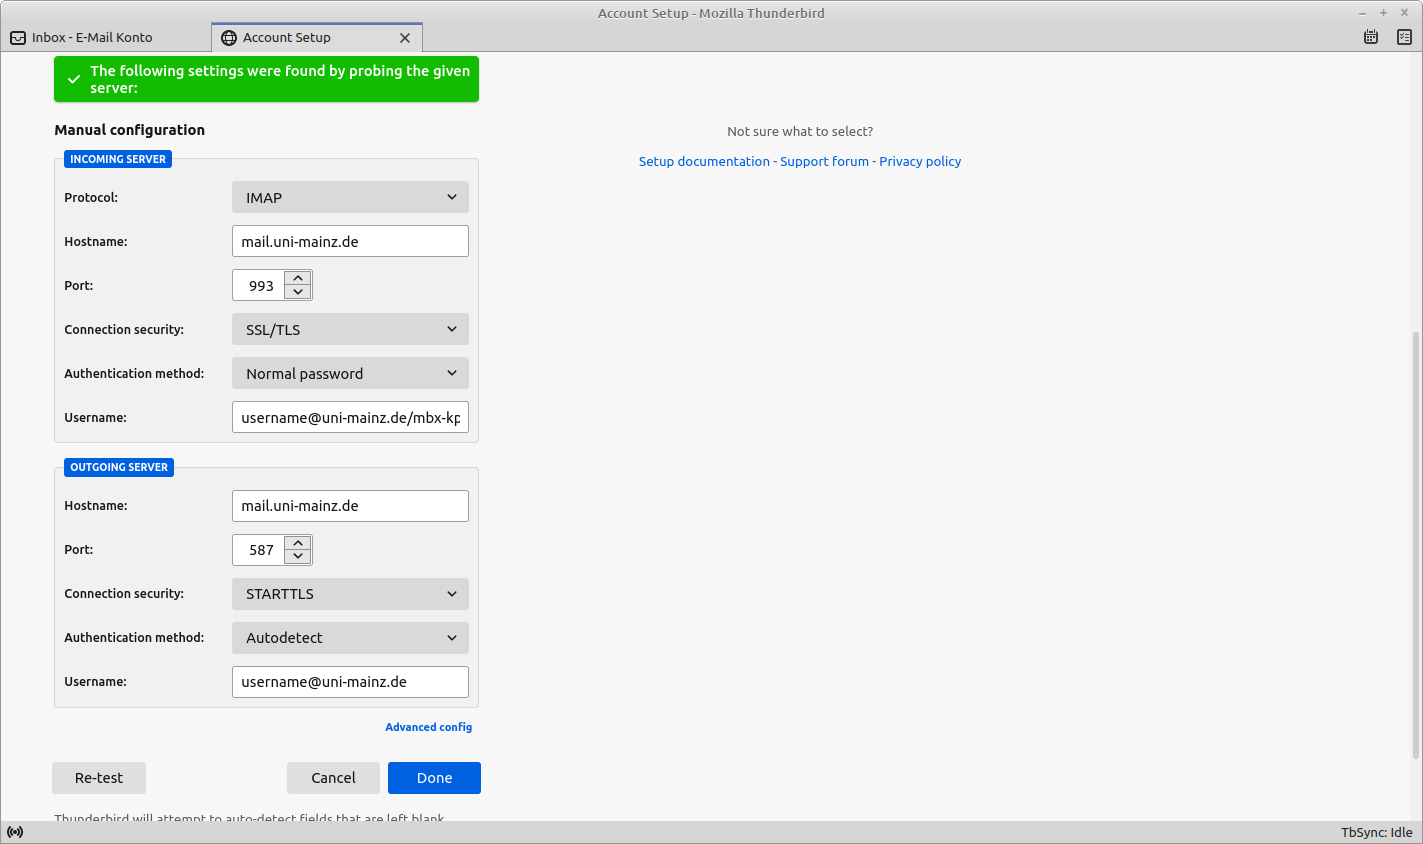Click the incoming Port 993 field
Image resolution: width=1423 pixels, height=844 pixels.
[260, 285]
